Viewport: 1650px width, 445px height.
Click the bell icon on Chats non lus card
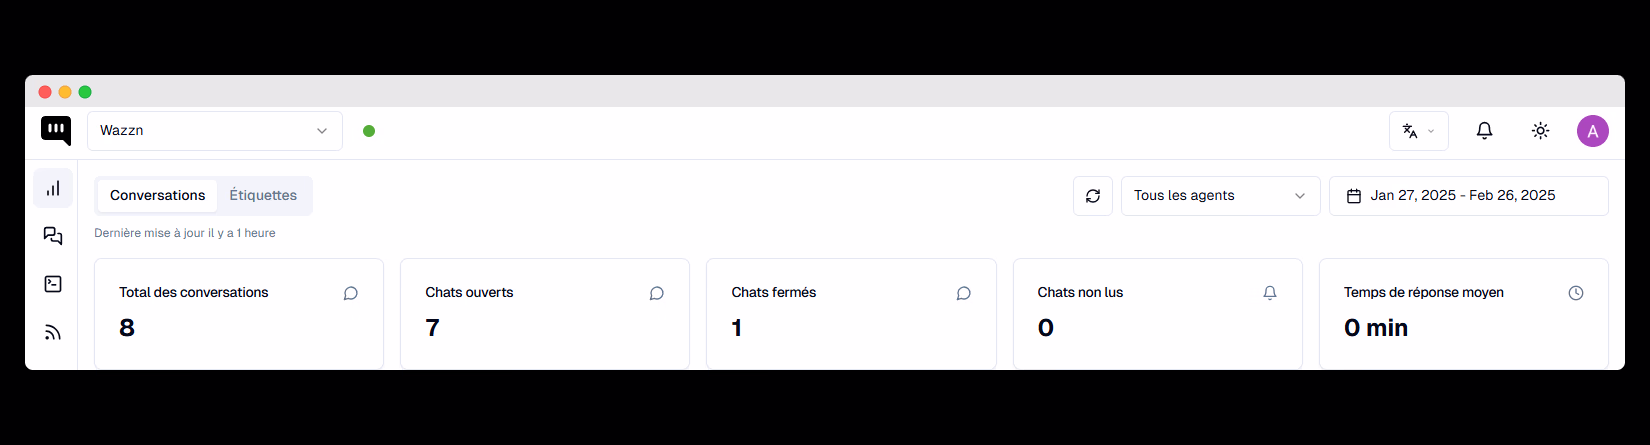coord(1270,293)
